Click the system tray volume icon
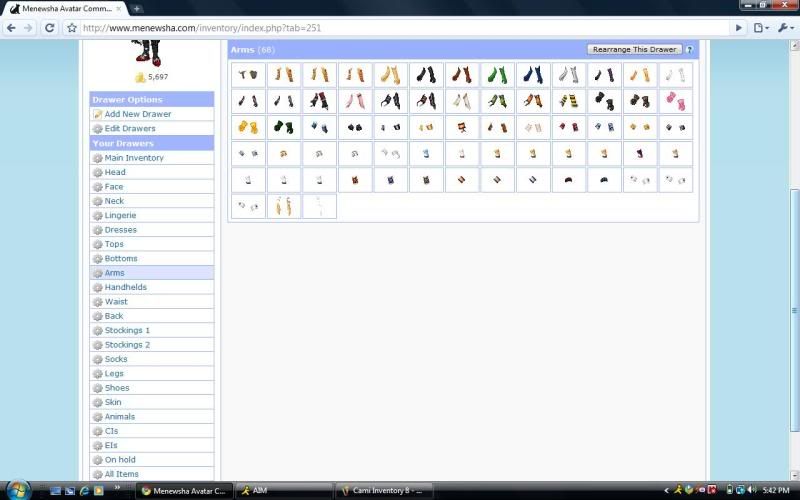 752,490
